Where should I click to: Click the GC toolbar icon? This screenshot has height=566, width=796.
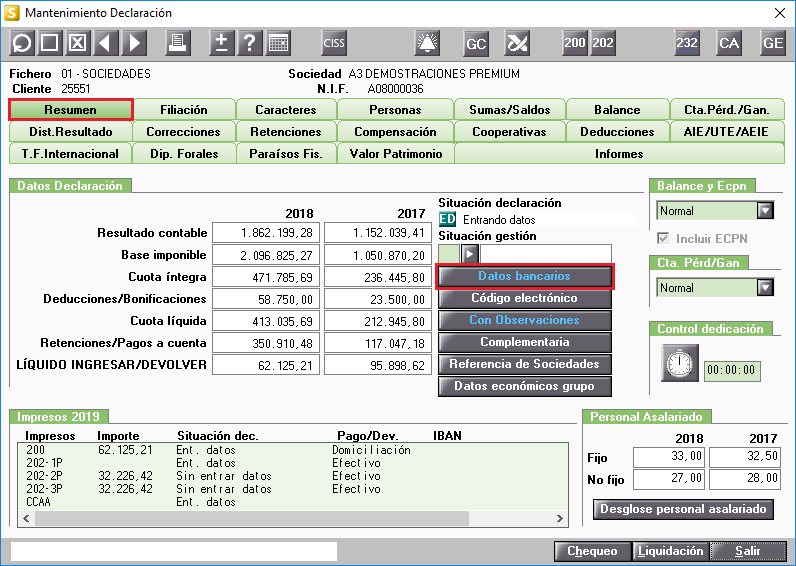[476, 43]
